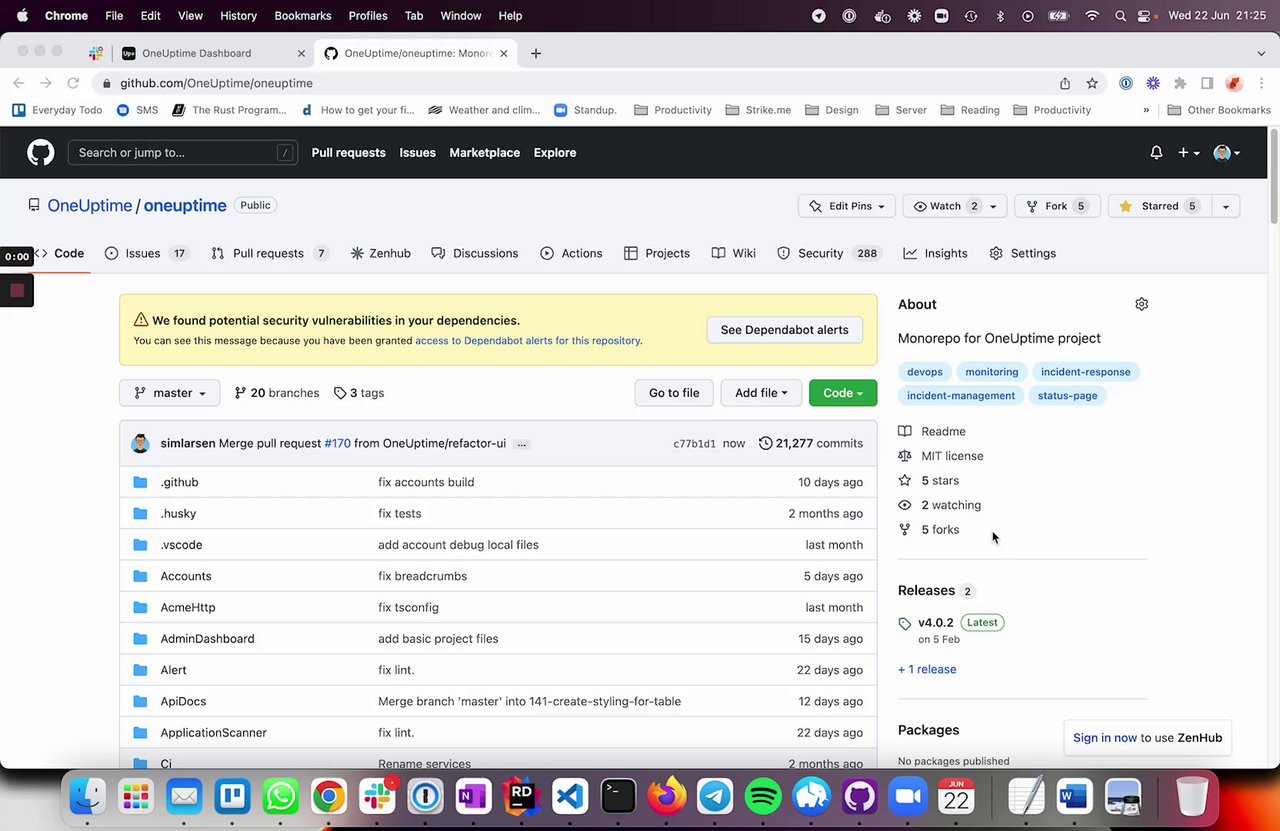The image size is (1280, 831).
Task: Open the notifications bell
Action: point(1156,153)
